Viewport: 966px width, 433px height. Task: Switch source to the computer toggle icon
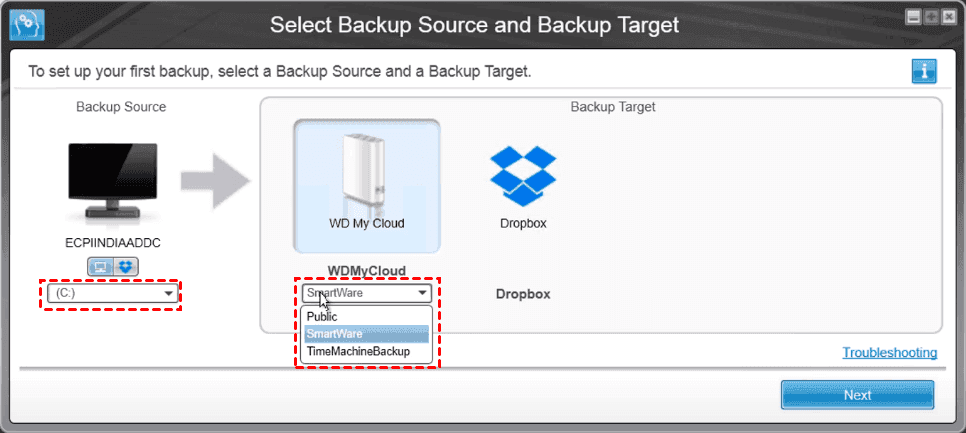[x=101, y=266]
